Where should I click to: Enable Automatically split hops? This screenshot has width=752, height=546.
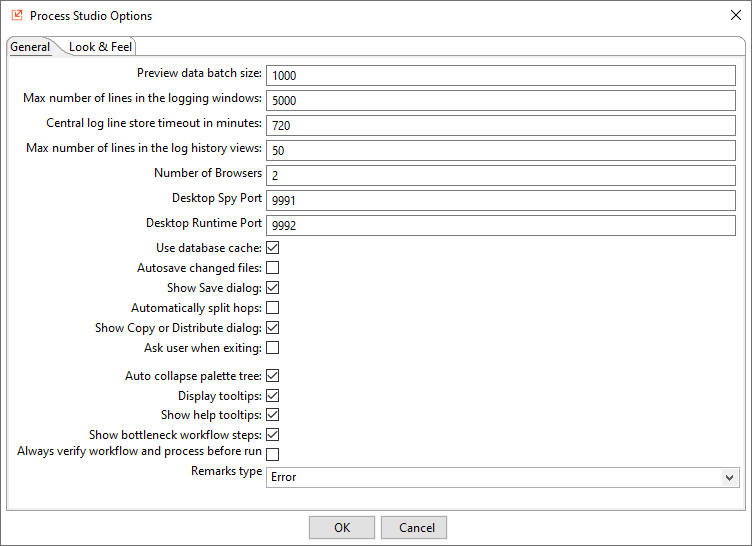(272, 308)
